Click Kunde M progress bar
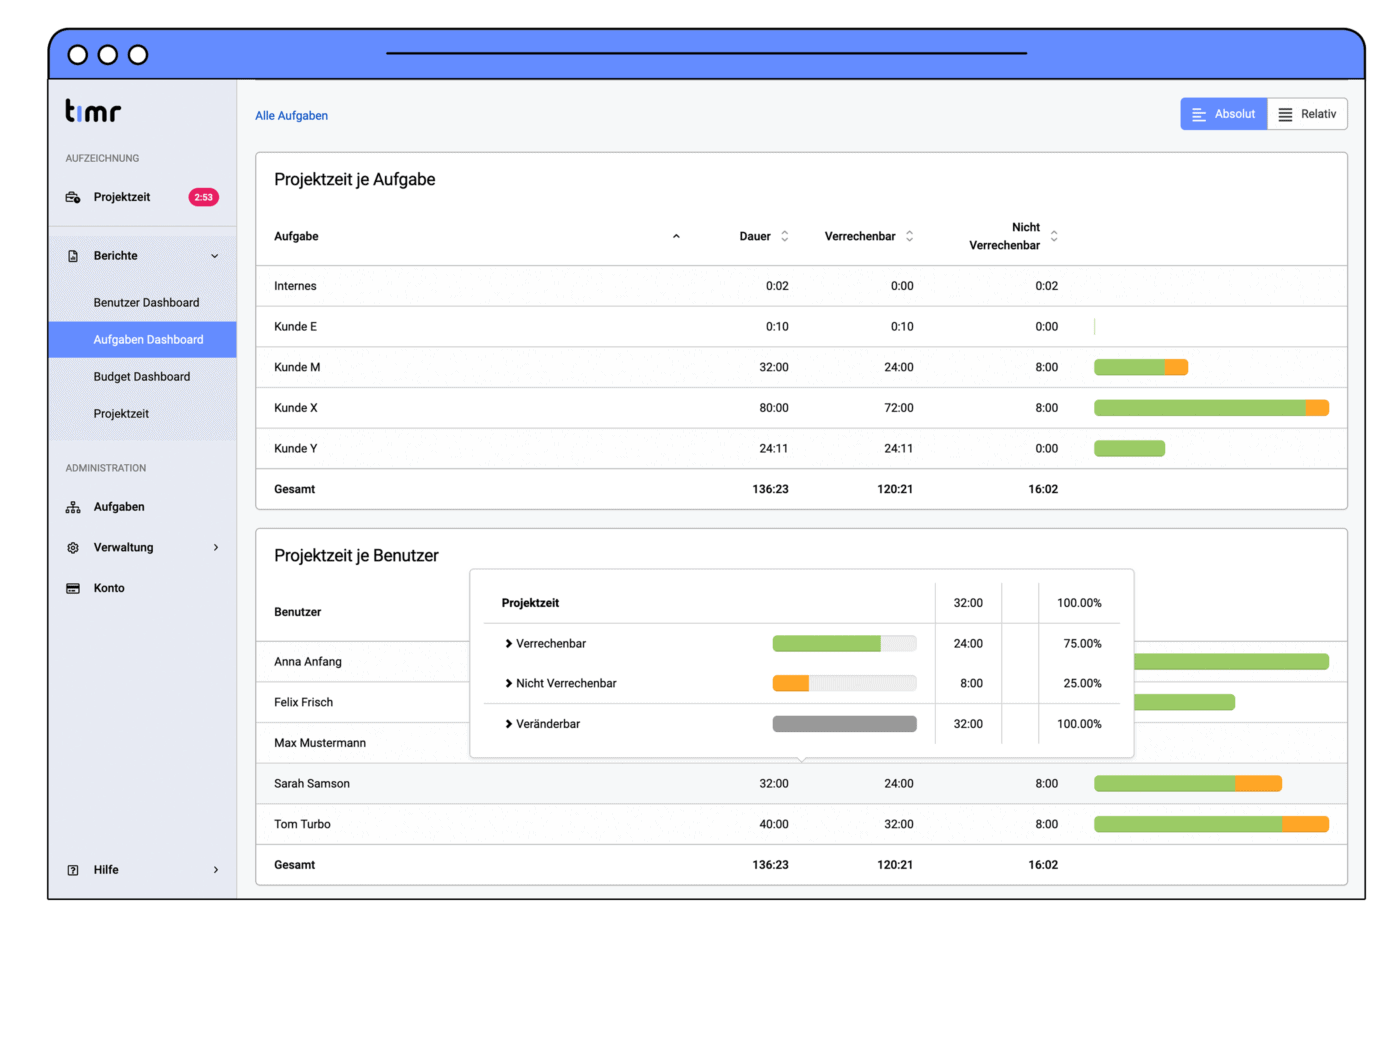Viewport: 1400px width, 1057px height. tap(1141, 368)
